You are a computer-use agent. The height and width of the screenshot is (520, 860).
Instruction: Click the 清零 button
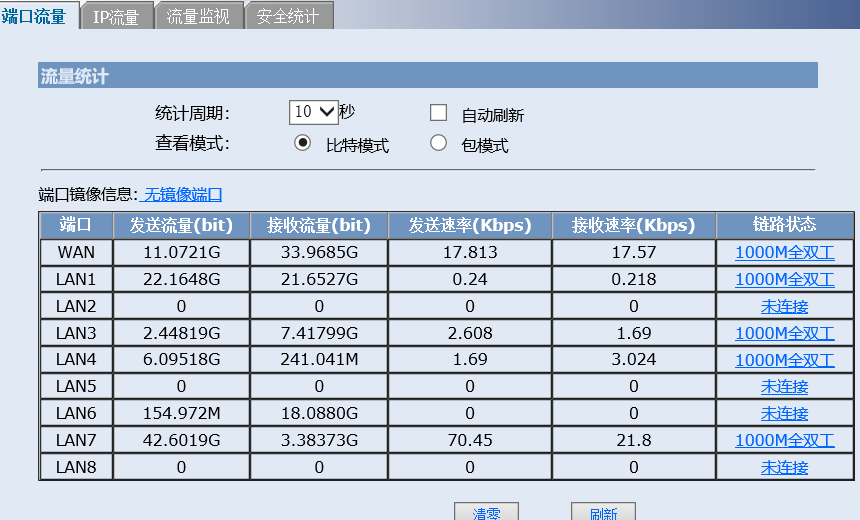point(486,512)
